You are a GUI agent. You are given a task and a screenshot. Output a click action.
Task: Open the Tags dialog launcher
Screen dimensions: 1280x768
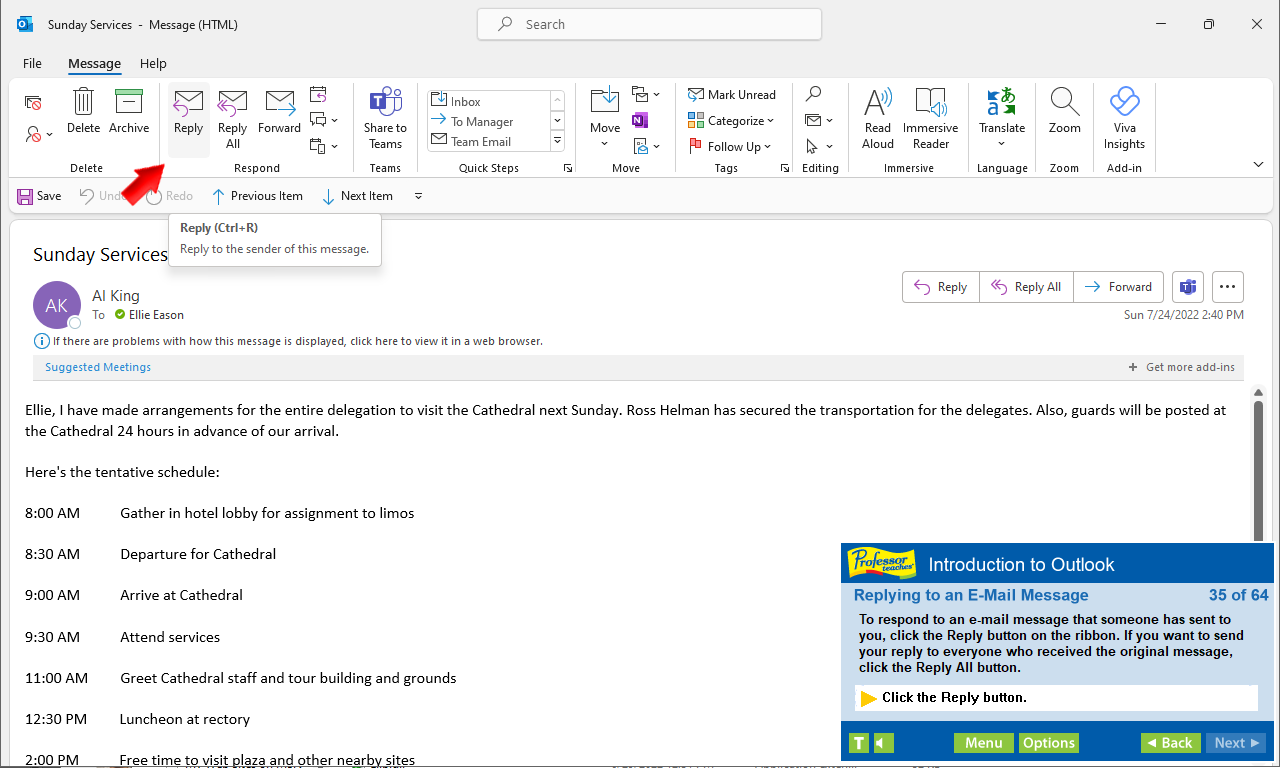784,168
